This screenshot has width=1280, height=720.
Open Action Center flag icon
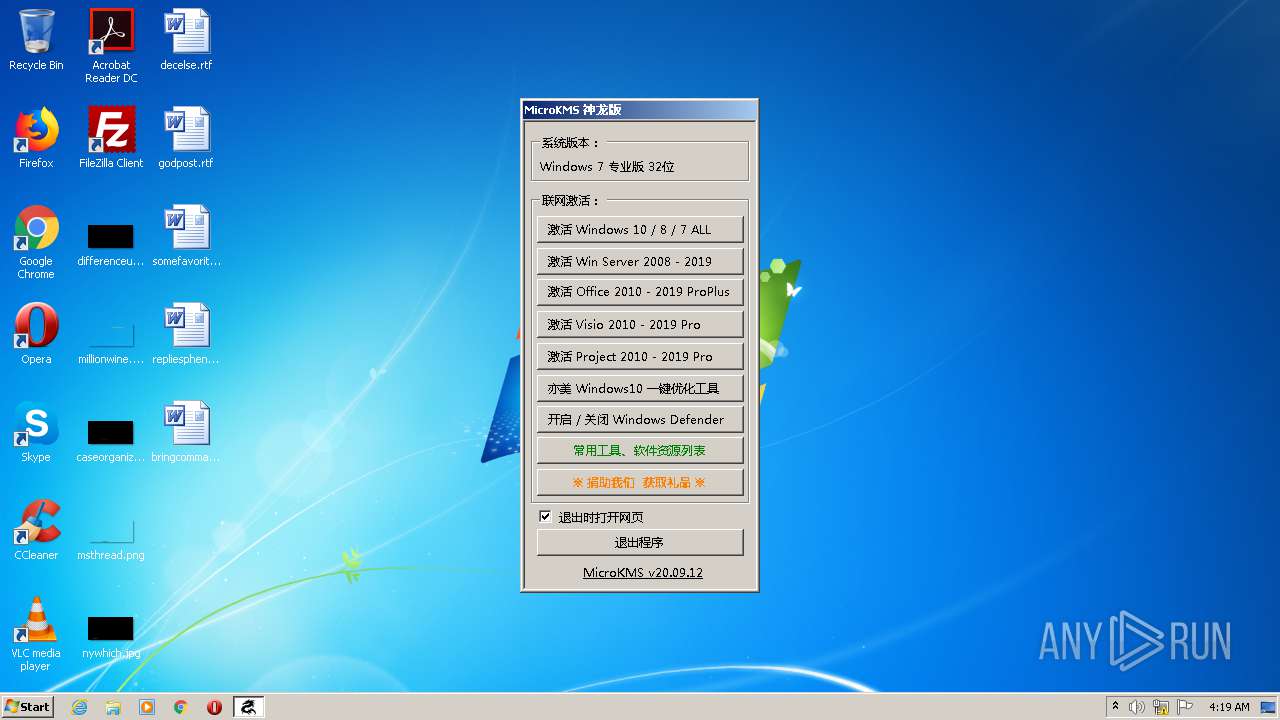tap(1185, 707)
